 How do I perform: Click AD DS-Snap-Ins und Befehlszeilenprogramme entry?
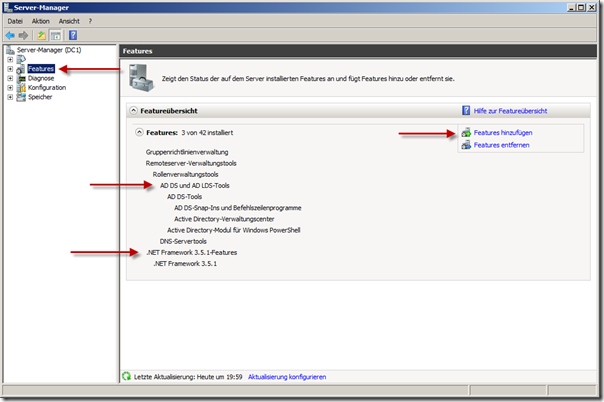[238, 208]
